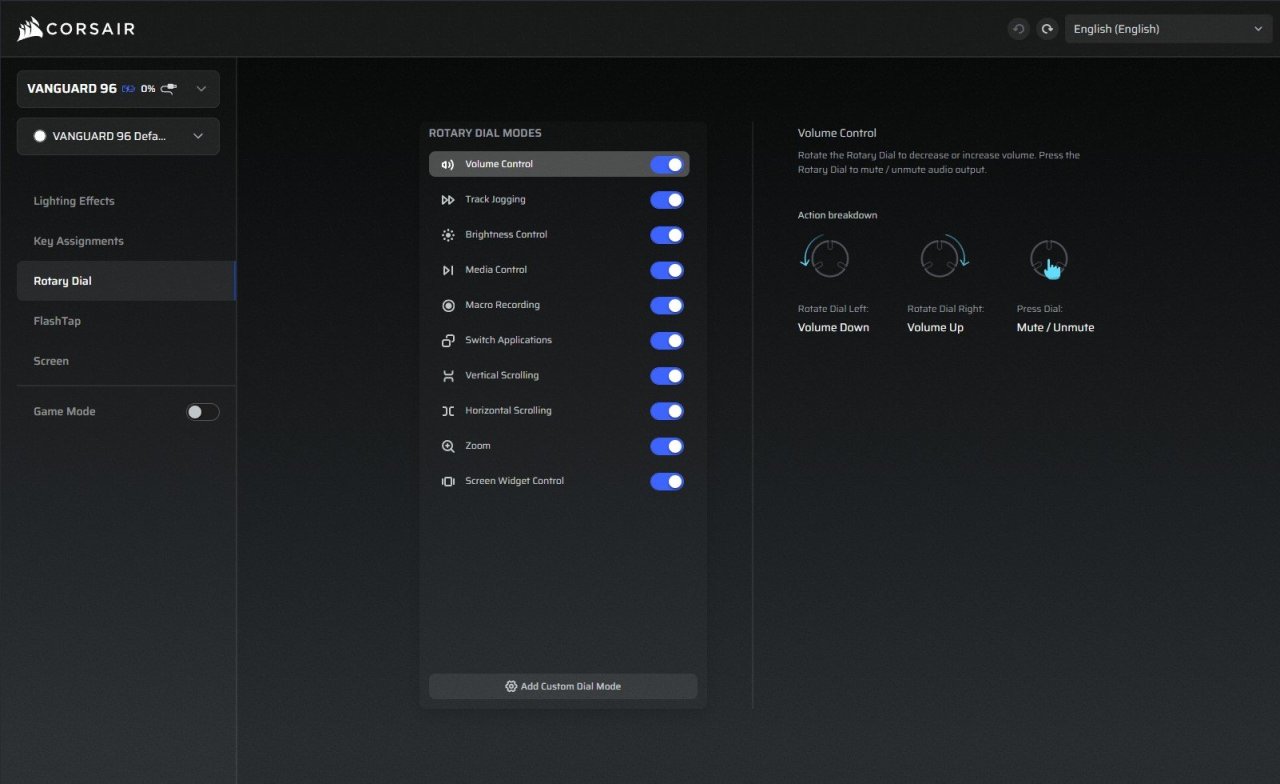This screenshot has height=784, width=1280.
Task: Toggle Screen Widget Control off
Action: click(x=667, y=481)
